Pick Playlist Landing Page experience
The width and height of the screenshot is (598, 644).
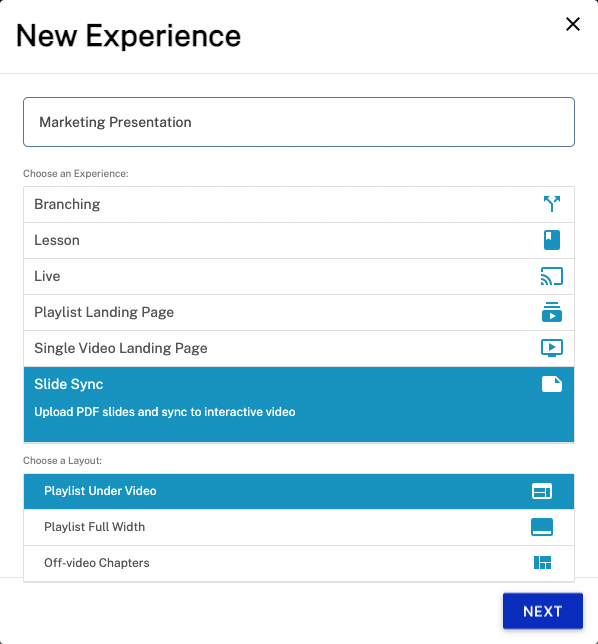(x=299, y=313)
